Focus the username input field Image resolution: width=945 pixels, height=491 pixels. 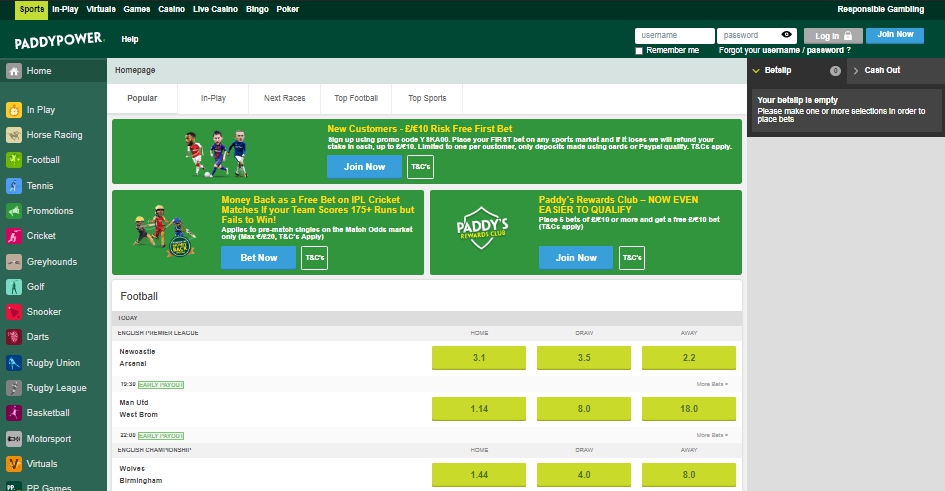pos(674,36)
